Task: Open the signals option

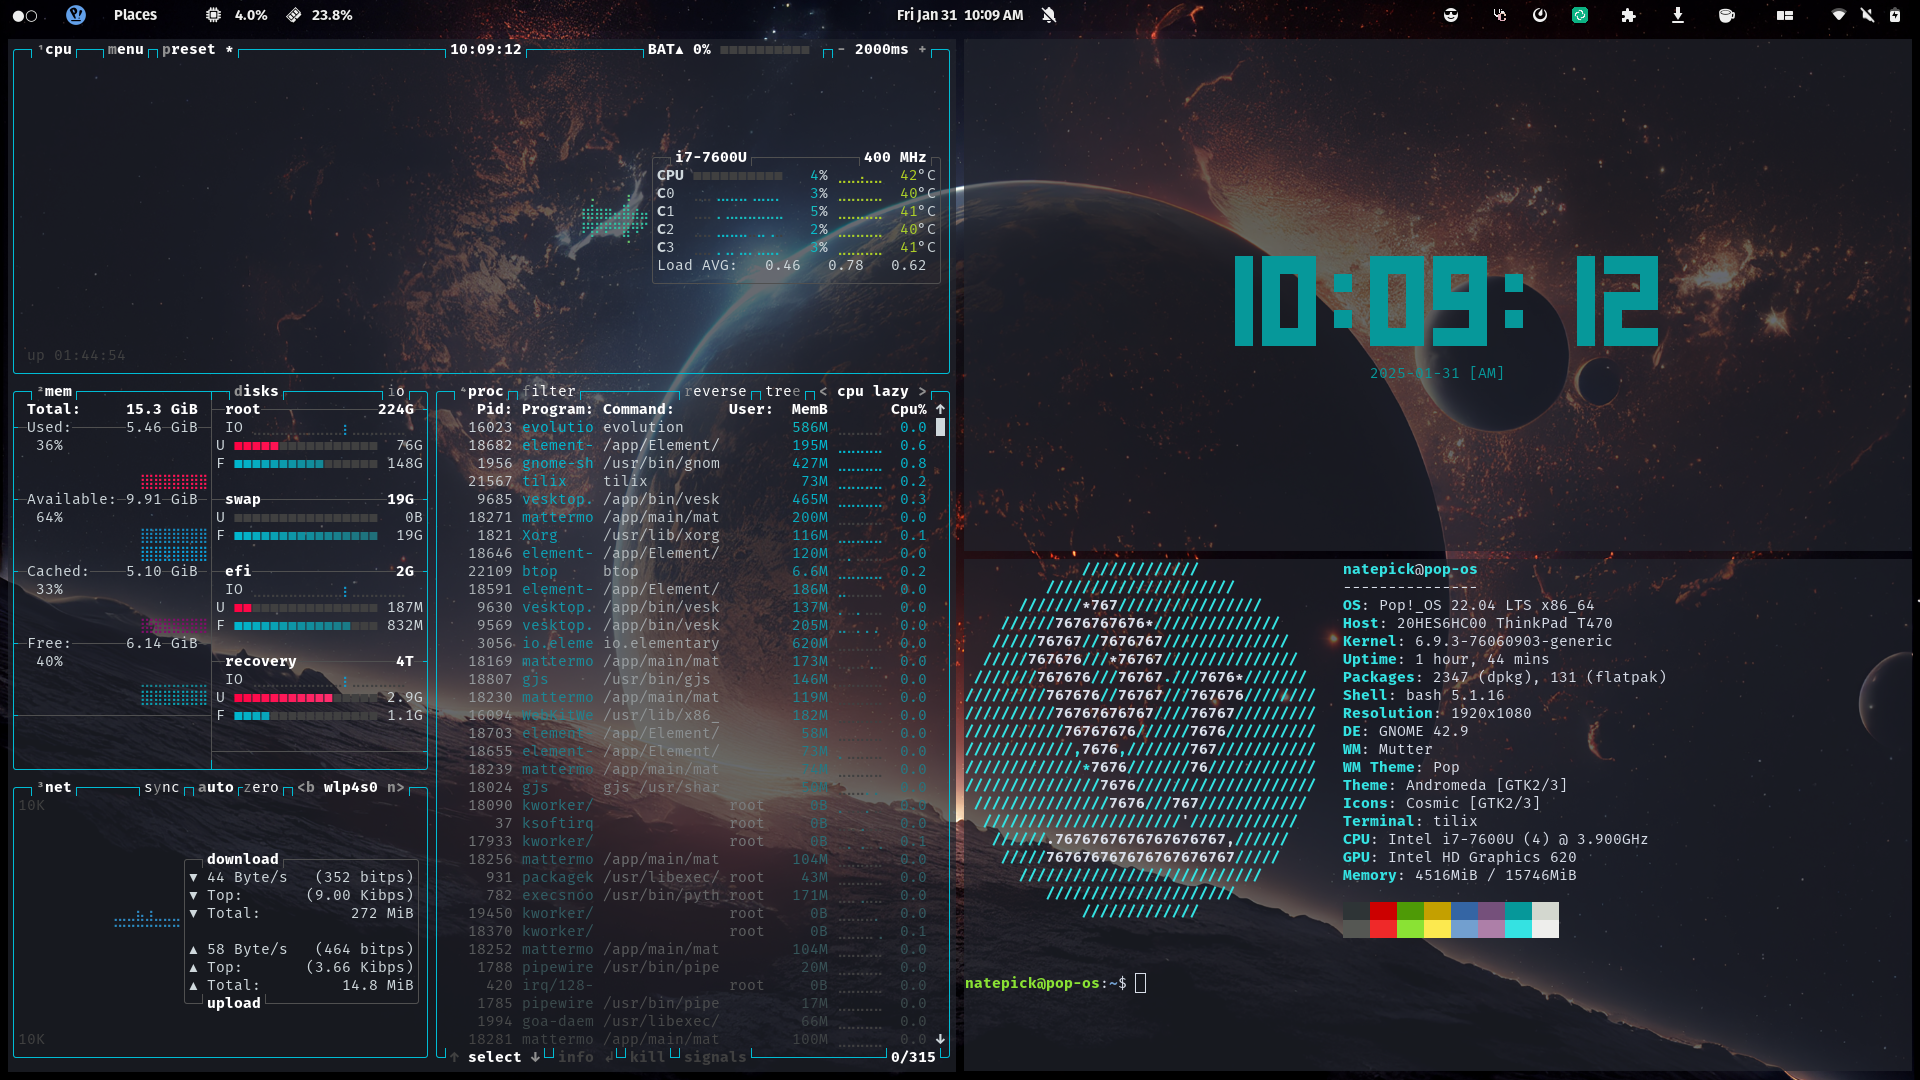Action: click(x=715, y=1057)
